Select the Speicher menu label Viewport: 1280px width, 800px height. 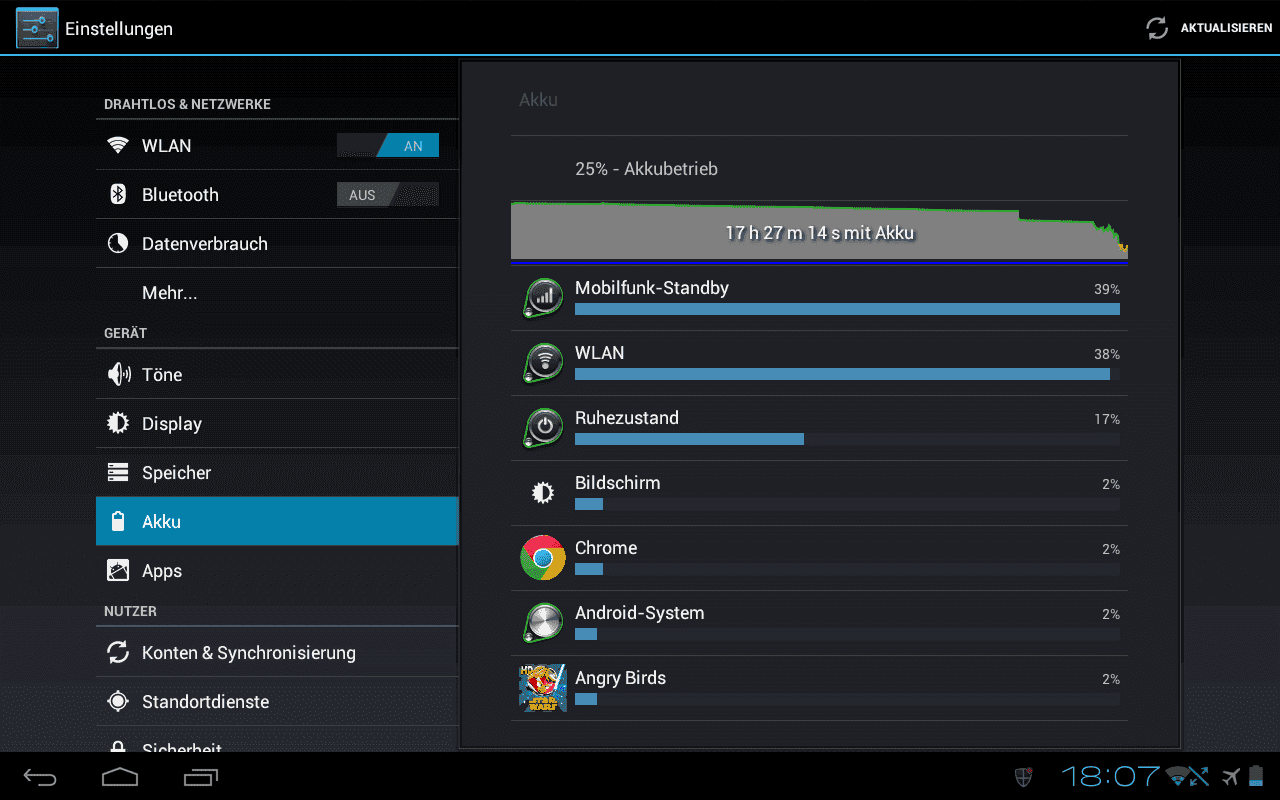[177, 473]
